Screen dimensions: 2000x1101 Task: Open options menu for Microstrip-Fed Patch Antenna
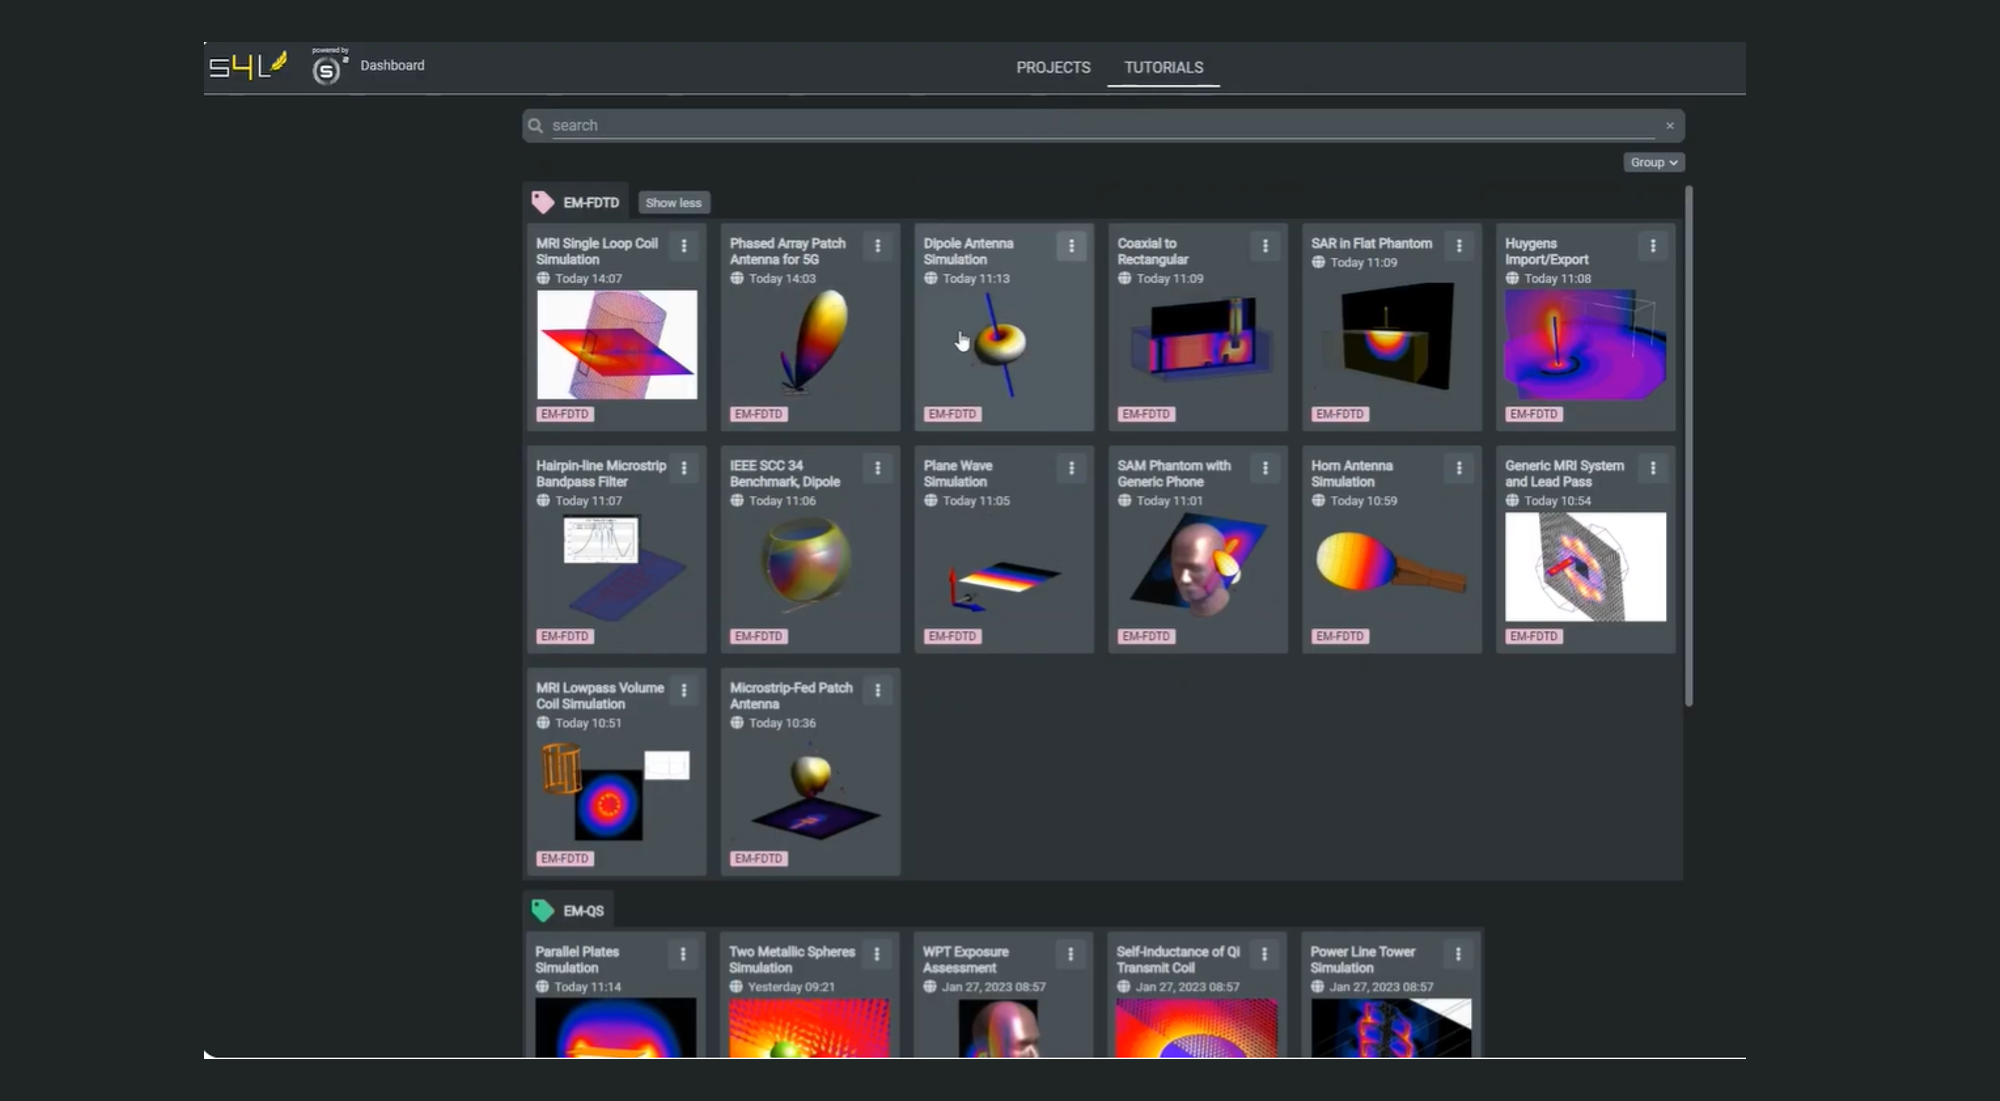click(x=878, y=690)
